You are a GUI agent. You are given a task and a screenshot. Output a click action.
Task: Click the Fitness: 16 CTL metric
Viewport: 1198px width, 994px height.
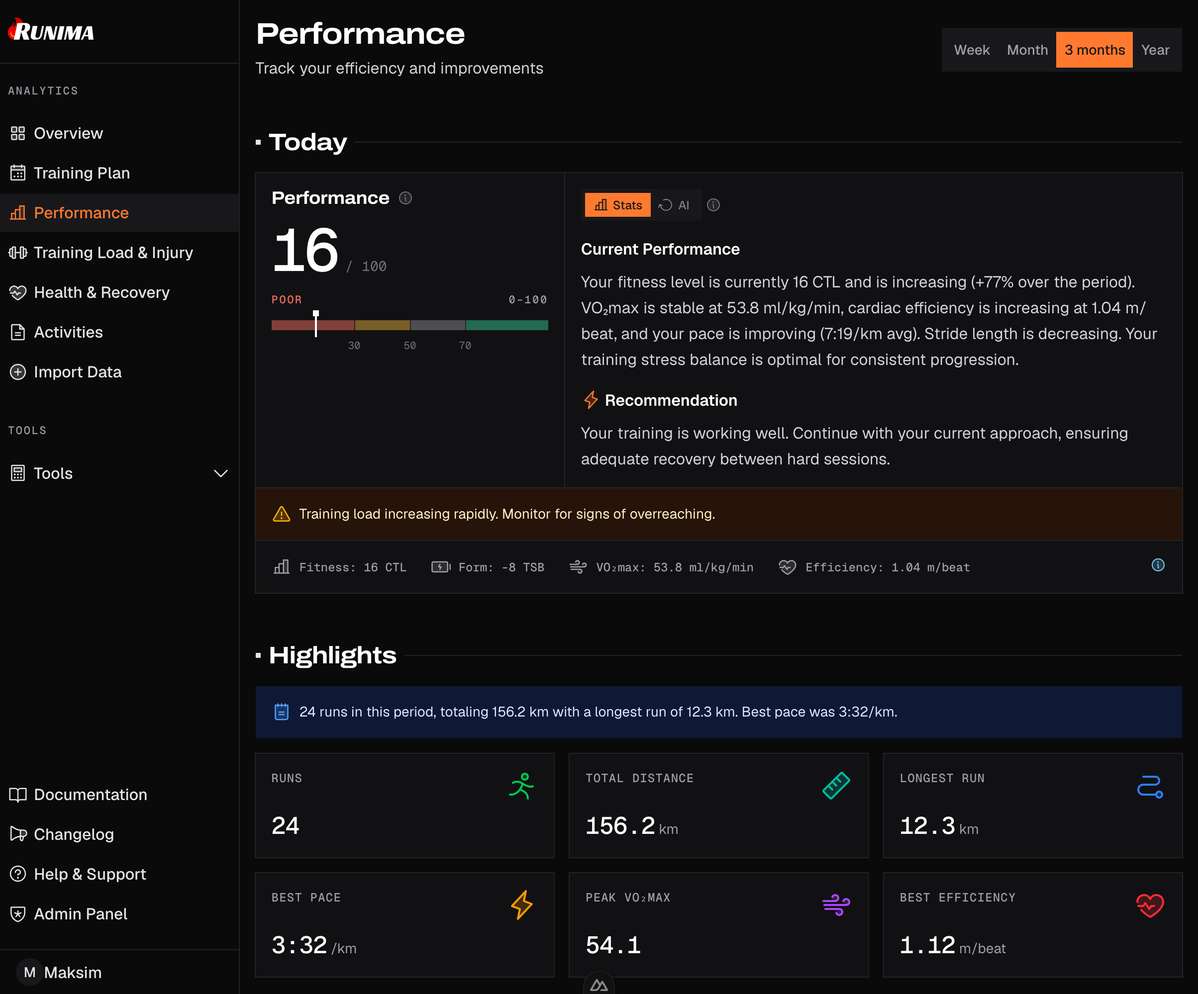click(x=340, y=567)
